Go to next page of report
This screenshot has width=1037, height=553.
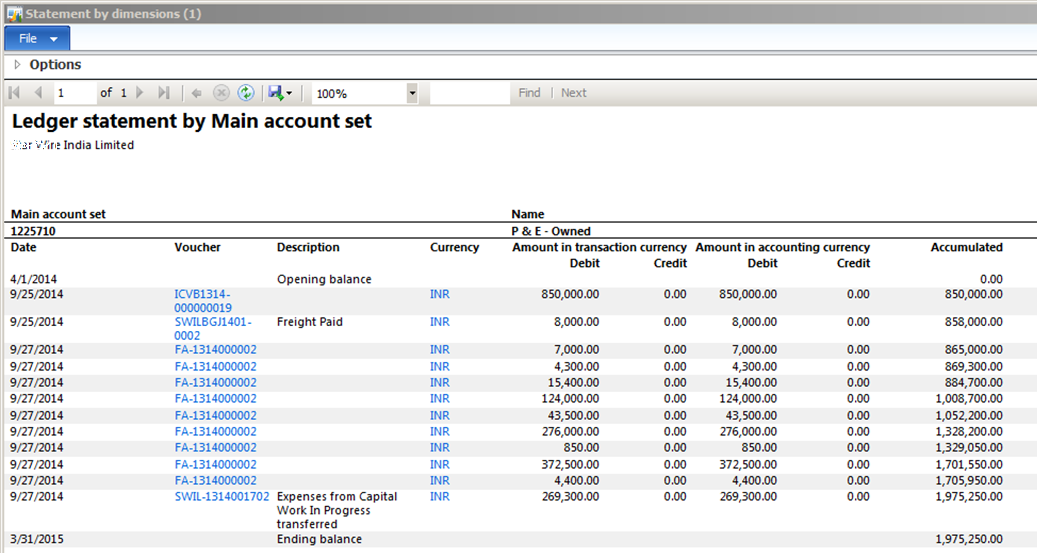pyautogui.click(x=140, y=93)
